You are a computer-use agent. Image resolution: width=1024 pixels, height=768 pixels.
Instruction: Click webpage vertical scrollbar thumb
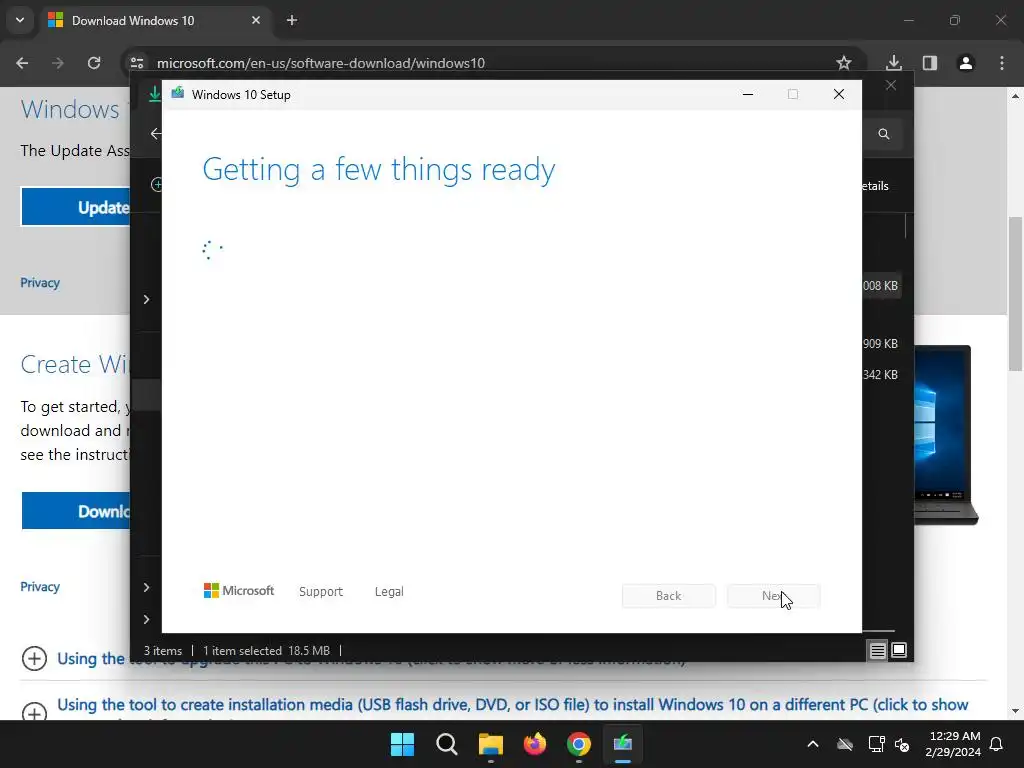tap(1015, 294)
